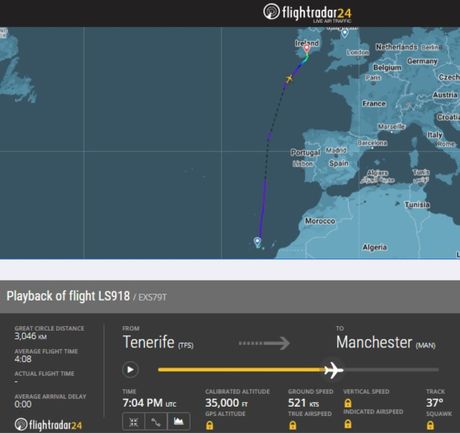This screenshot has width=460, height=433.
Task: Click the Belgium label on map
Action: pos(387,68)
